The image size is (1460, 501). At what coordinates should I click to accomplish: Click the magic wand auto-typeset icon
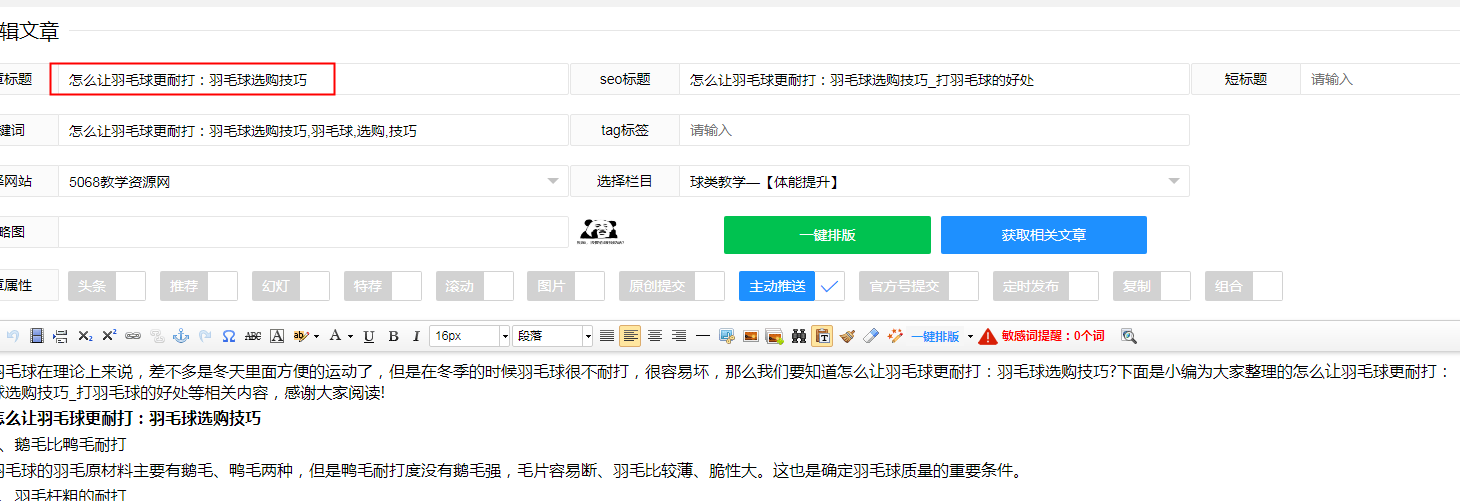(895, 336)
